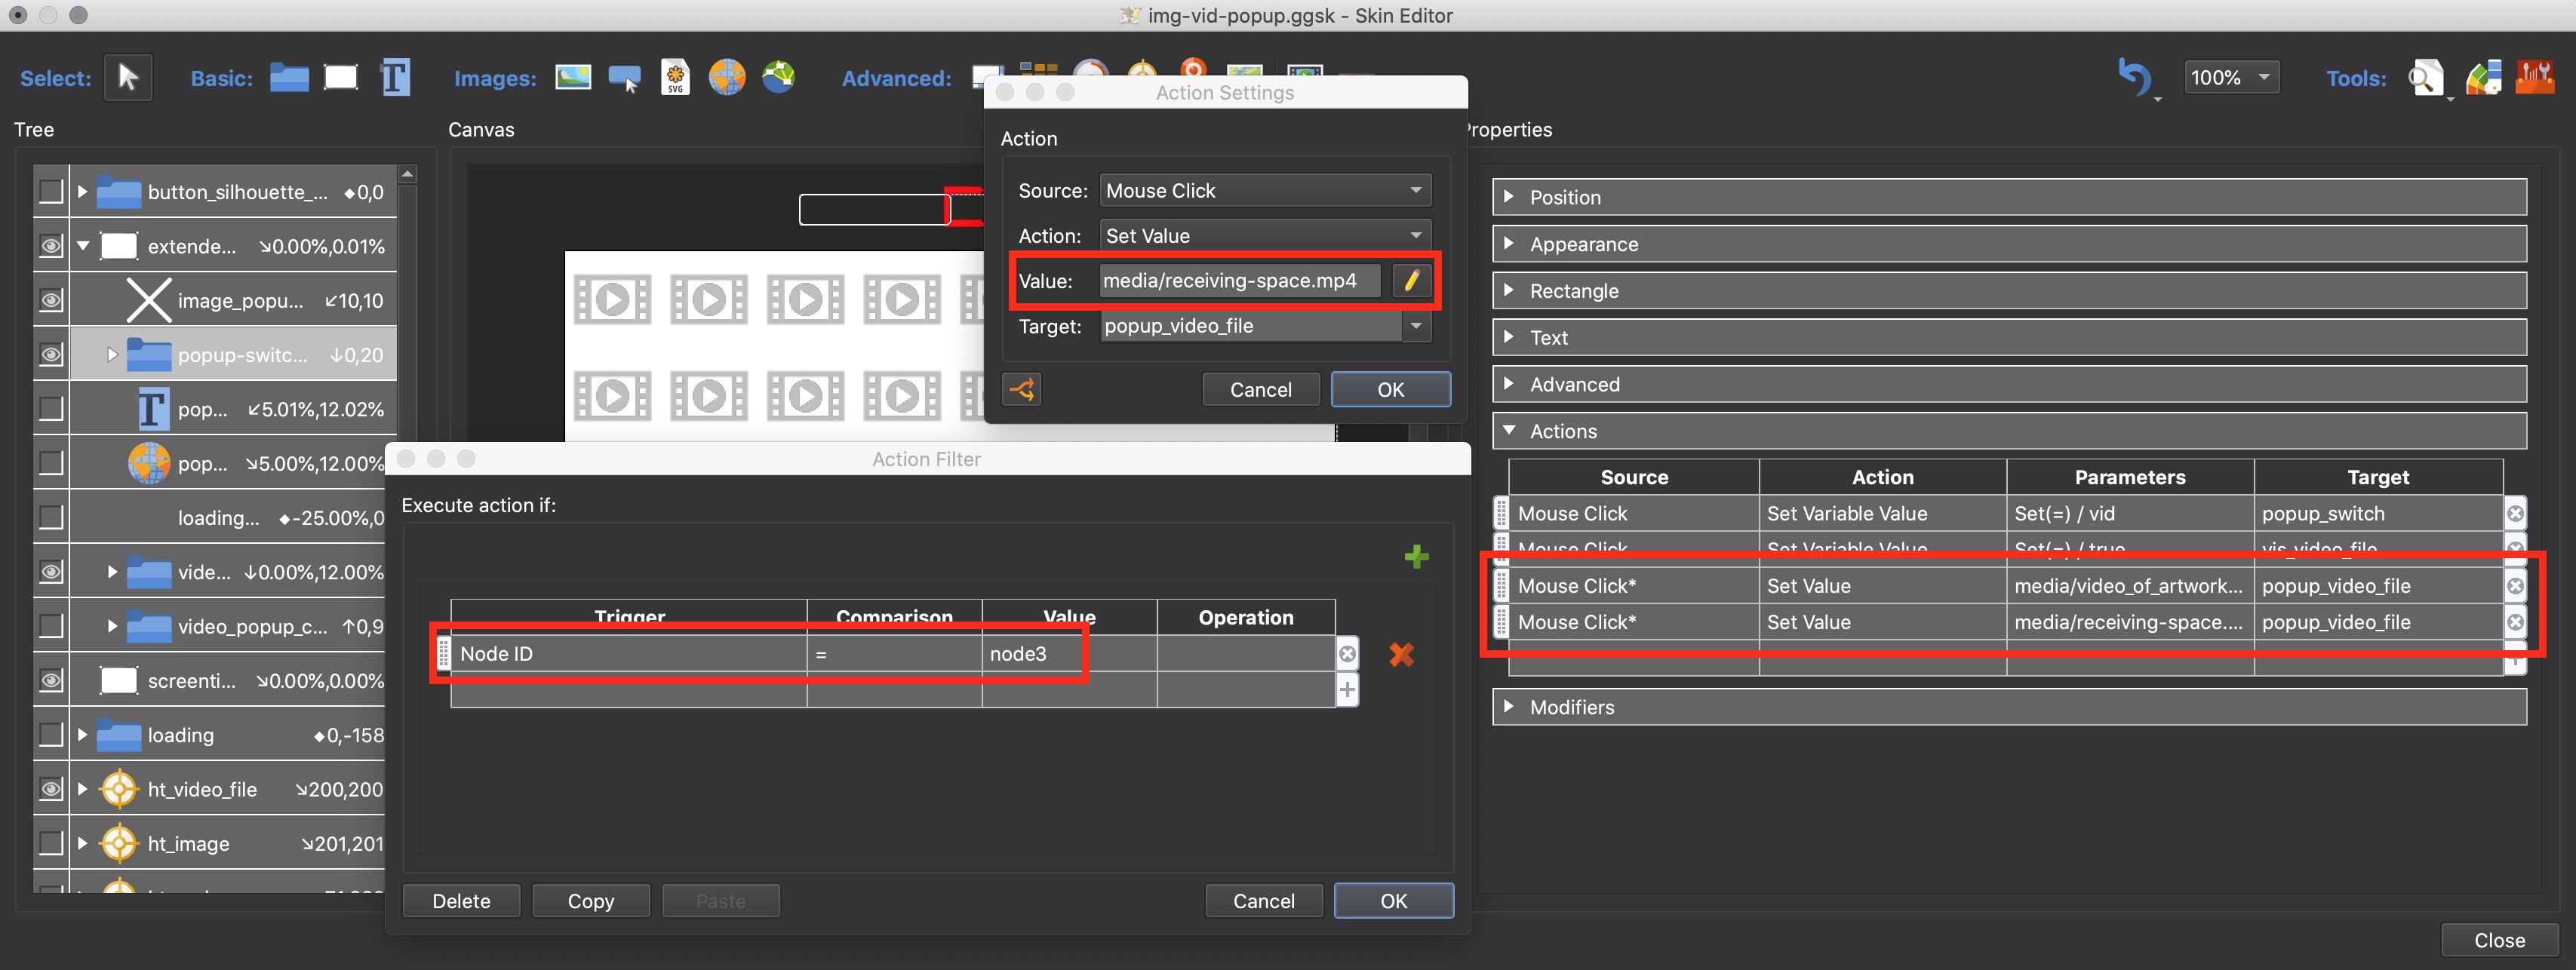Open the color palette tool

[2483, 77]
